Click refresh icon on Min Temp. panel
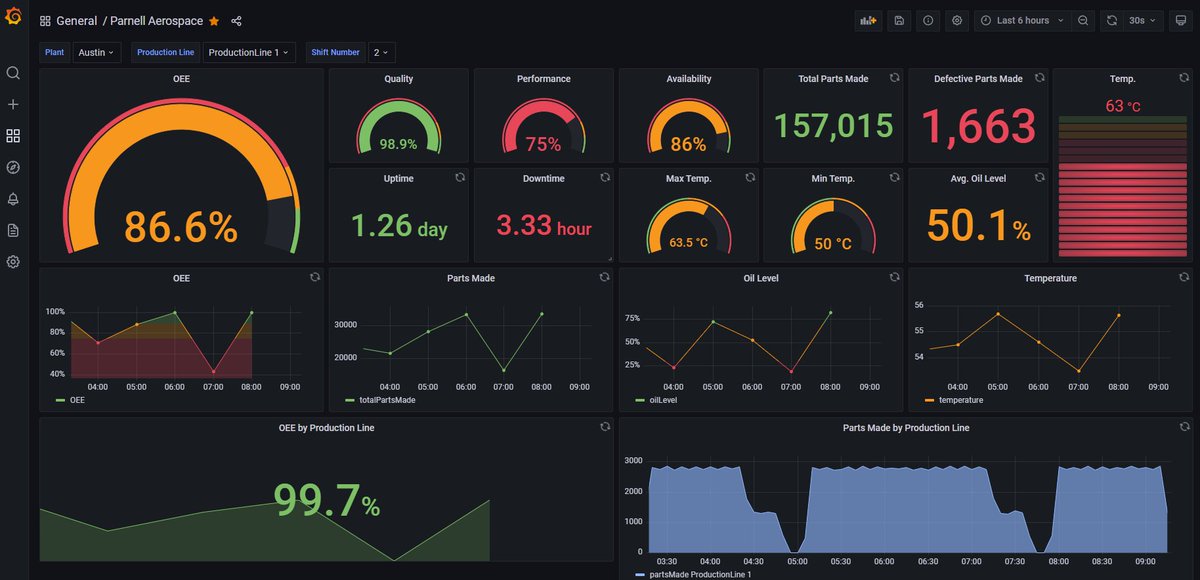 pos(895,177)
